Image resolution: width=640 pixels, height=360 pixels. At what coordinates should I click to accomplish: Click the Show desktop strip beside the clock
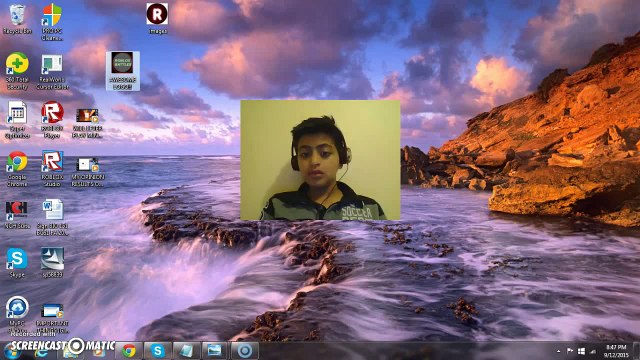(637, 351)
